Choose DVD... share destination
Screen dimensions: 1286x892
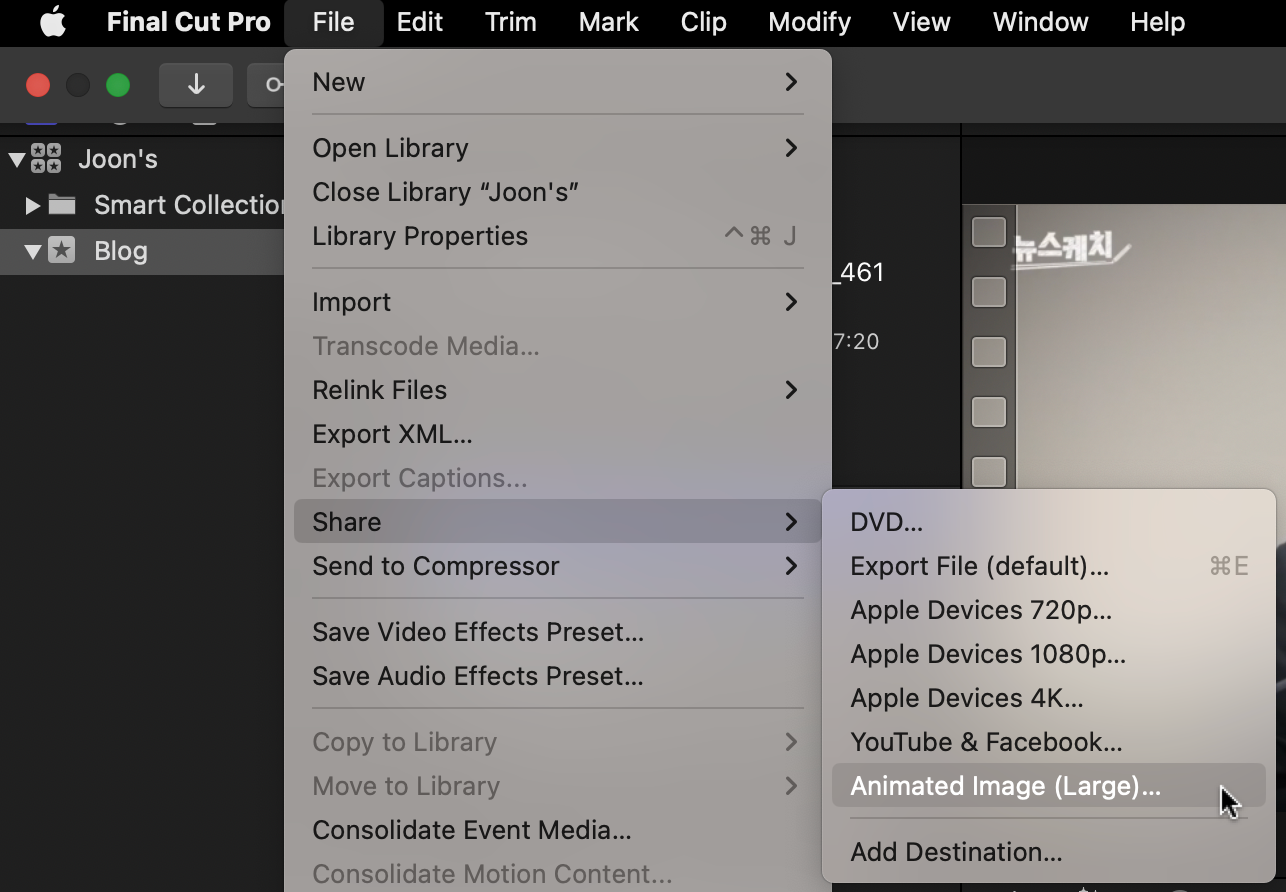(1049, 522)
